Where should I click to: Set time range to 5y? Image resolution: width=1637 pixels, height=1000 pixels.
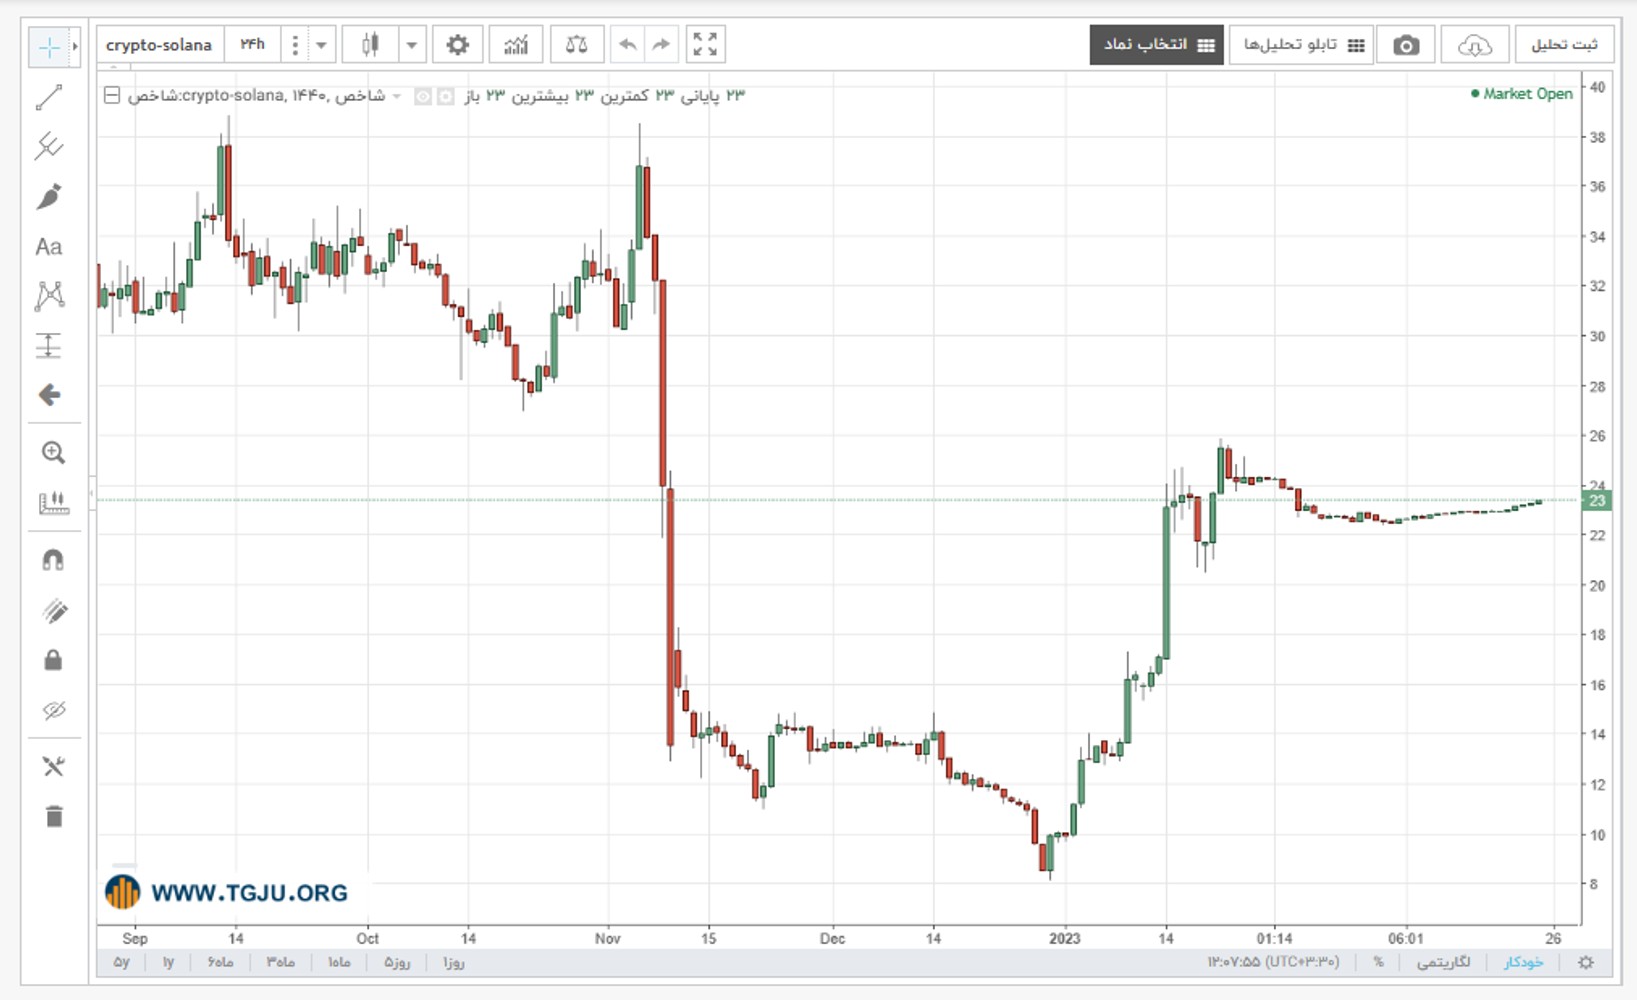pyautogui.click(x=121, y=962)
